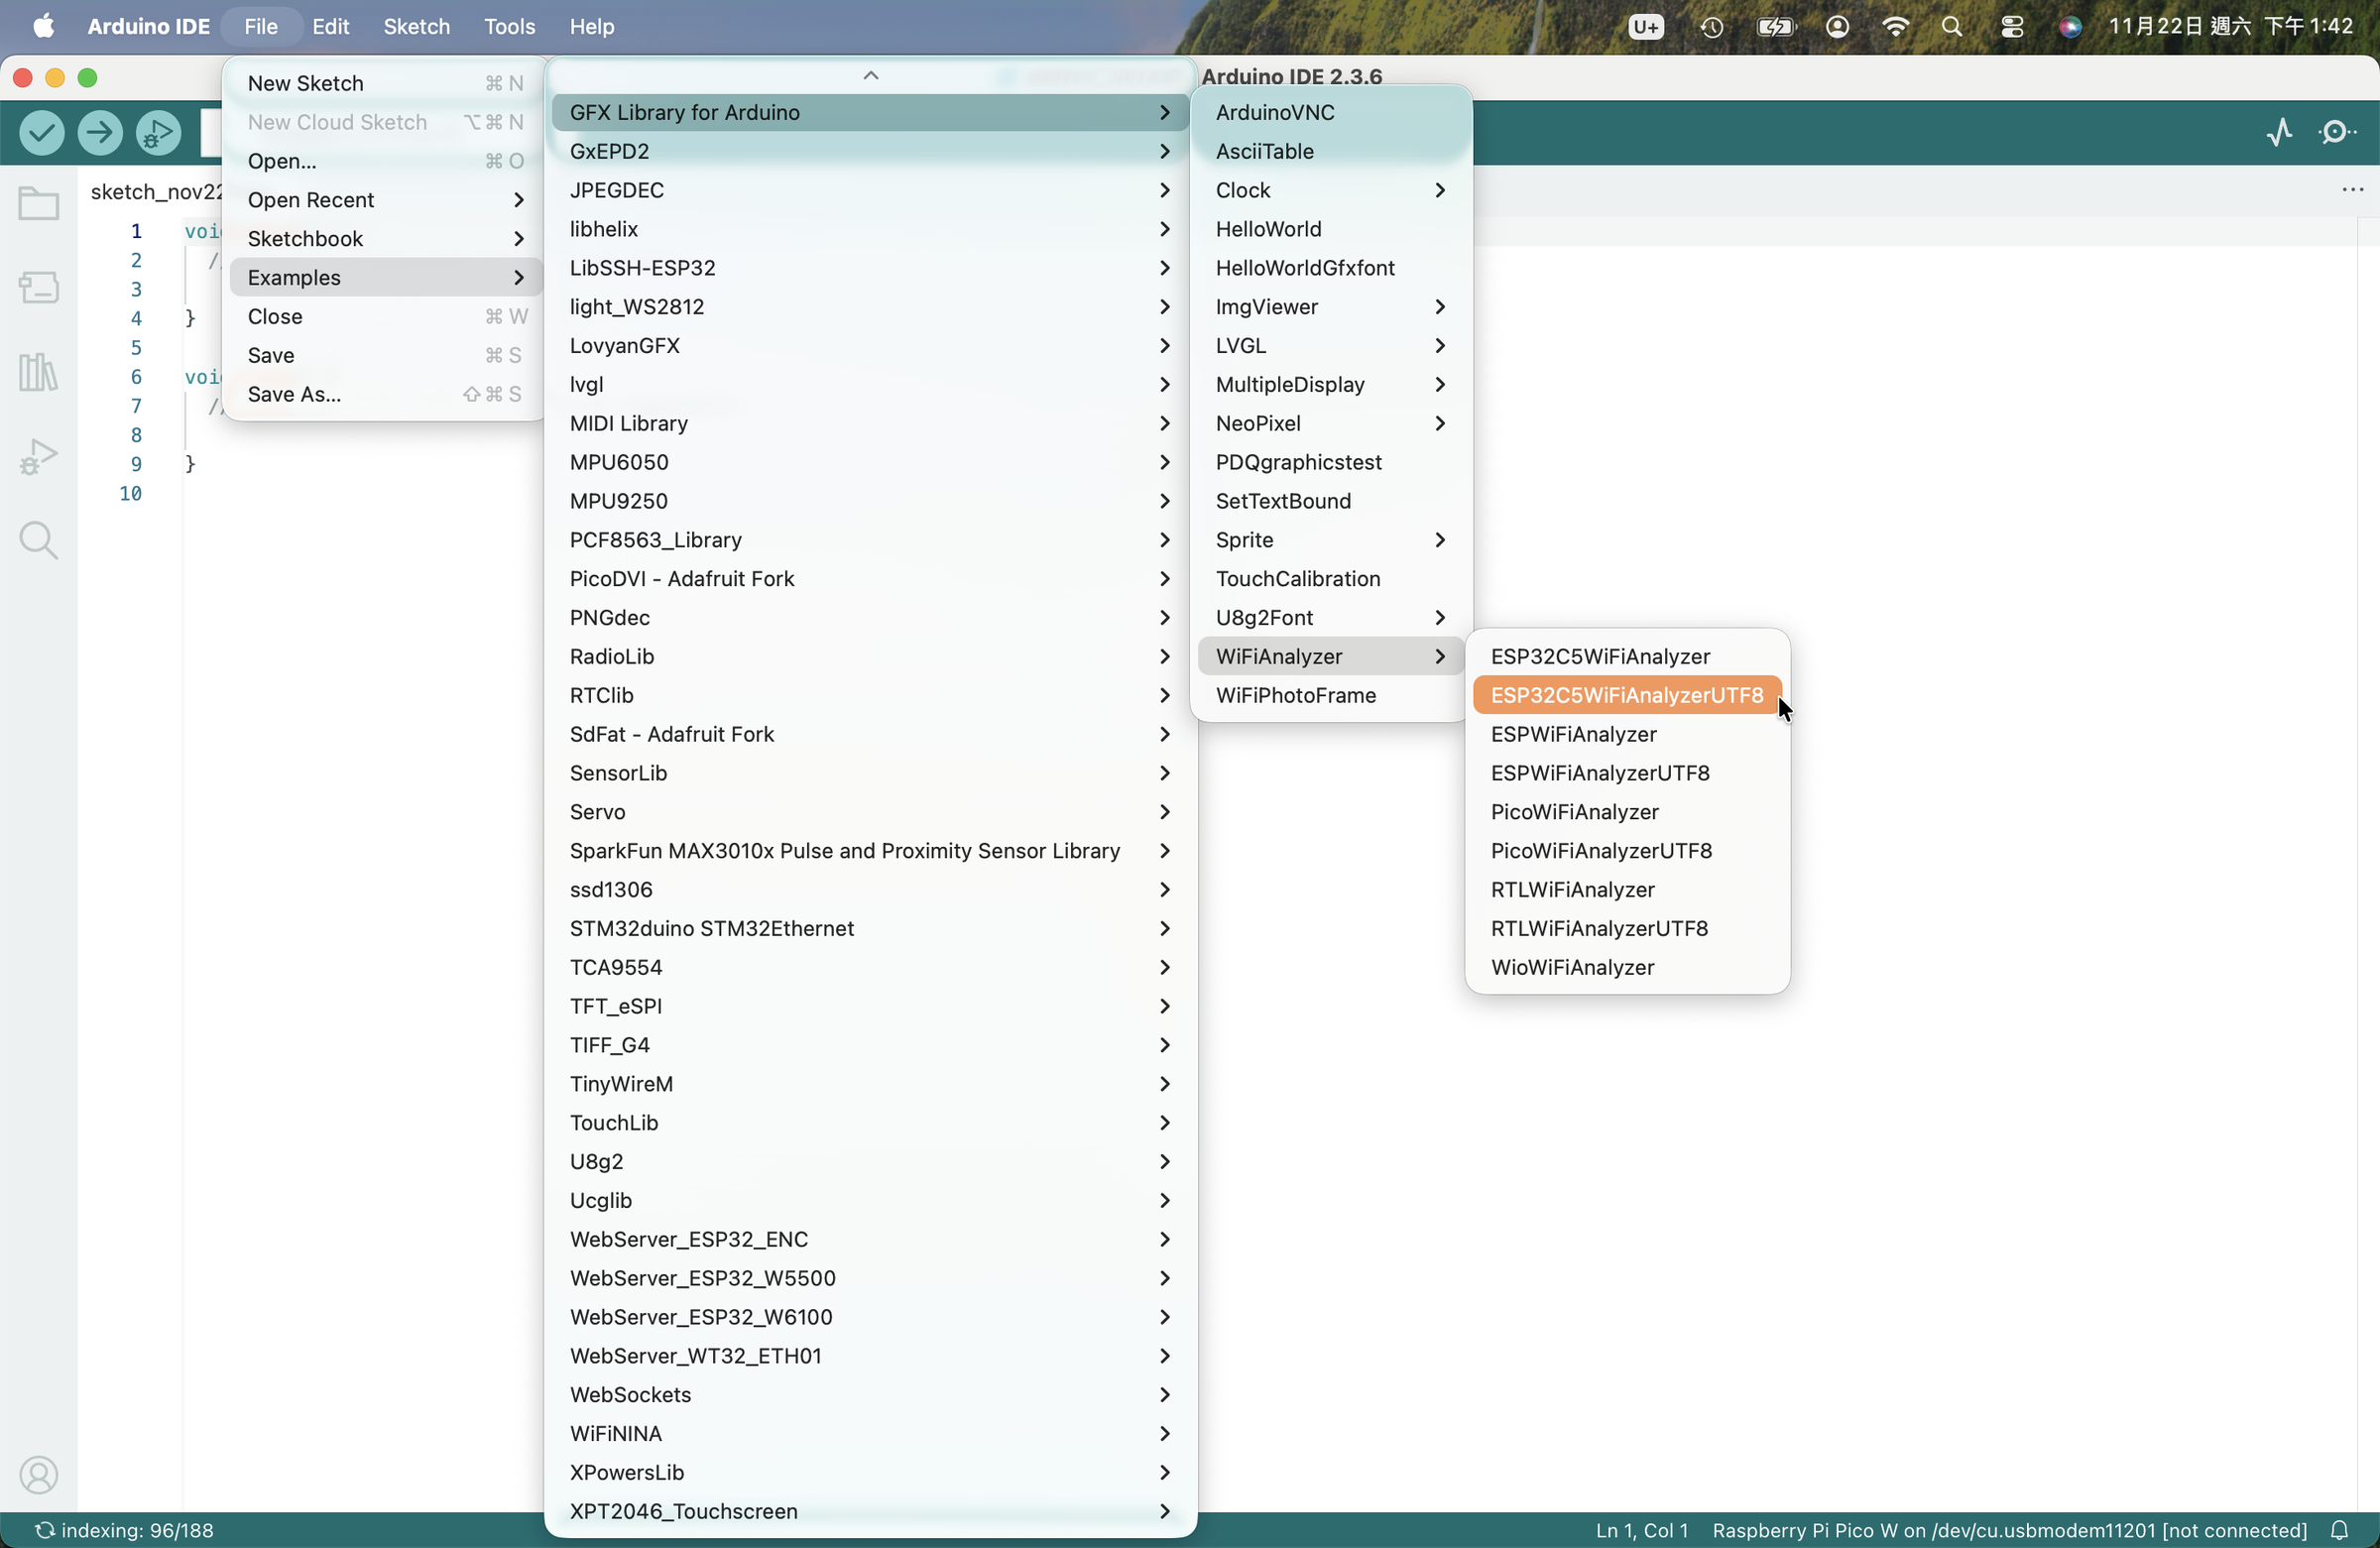Start Debugging with the toolbar debug icon
The width and height of the screenshot is (2380, 1548).
tap(158, 133)
